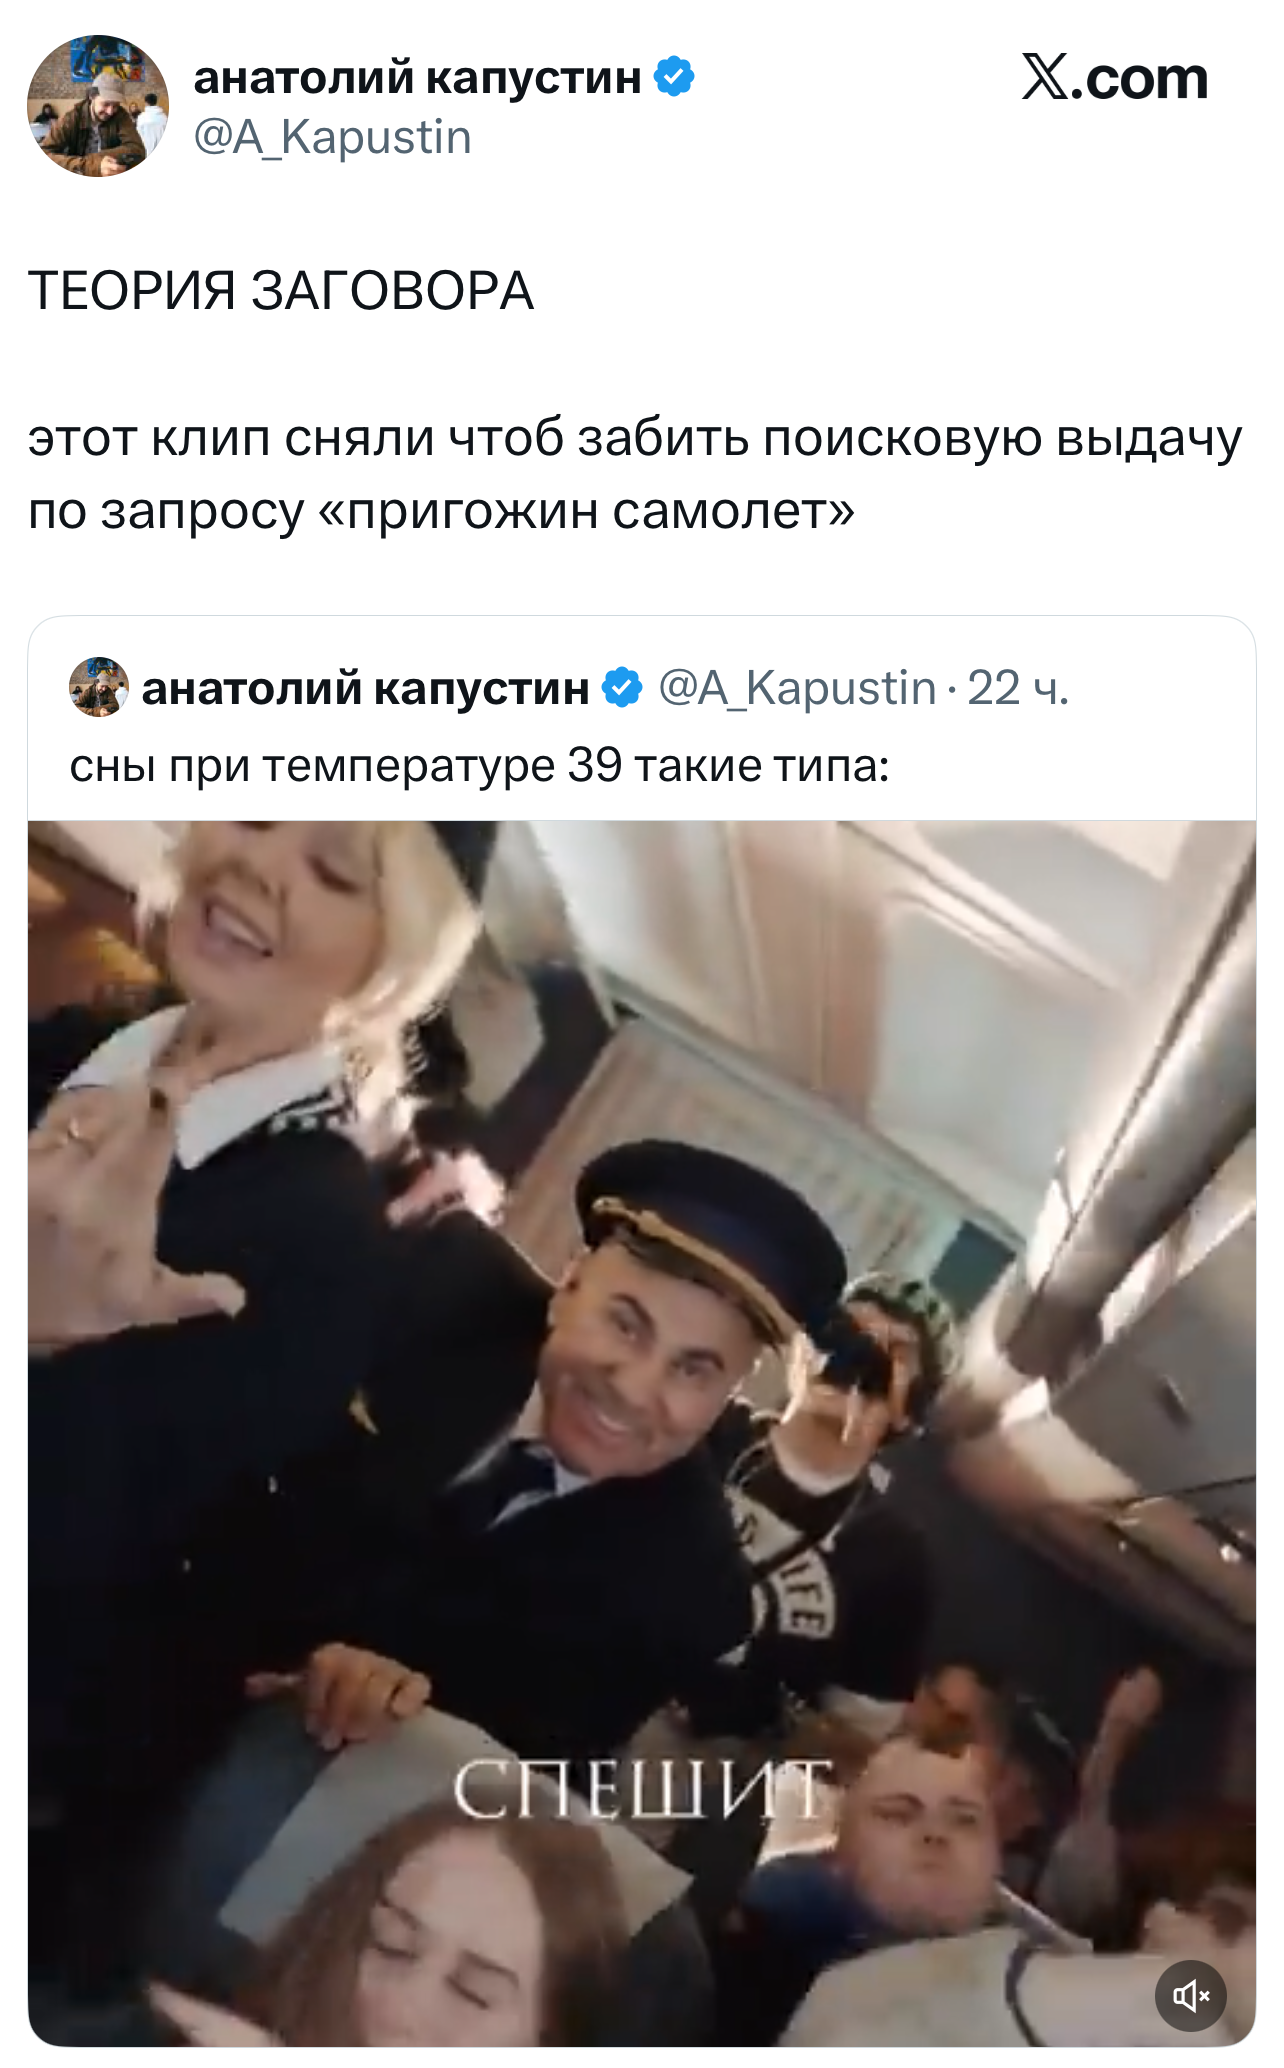Click the ТЕОРИЯ ЗАГОВОРА headline text
Screen dimensions: 1284x2068
tap(281, 291)
